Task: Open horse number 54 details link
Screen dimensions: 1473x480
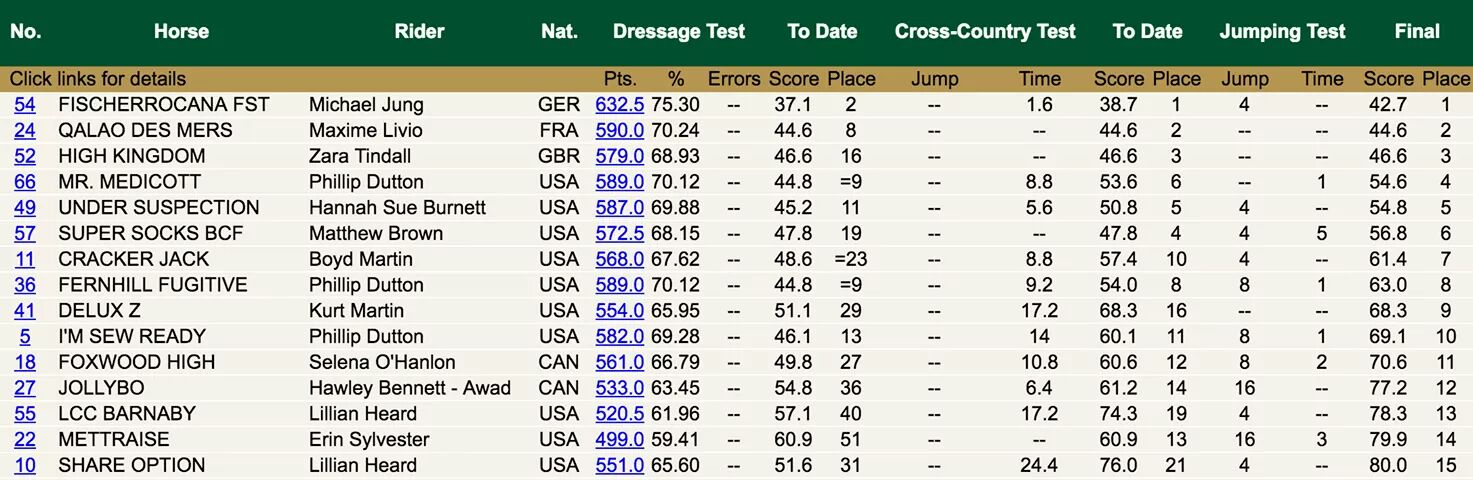Action: 24,105
